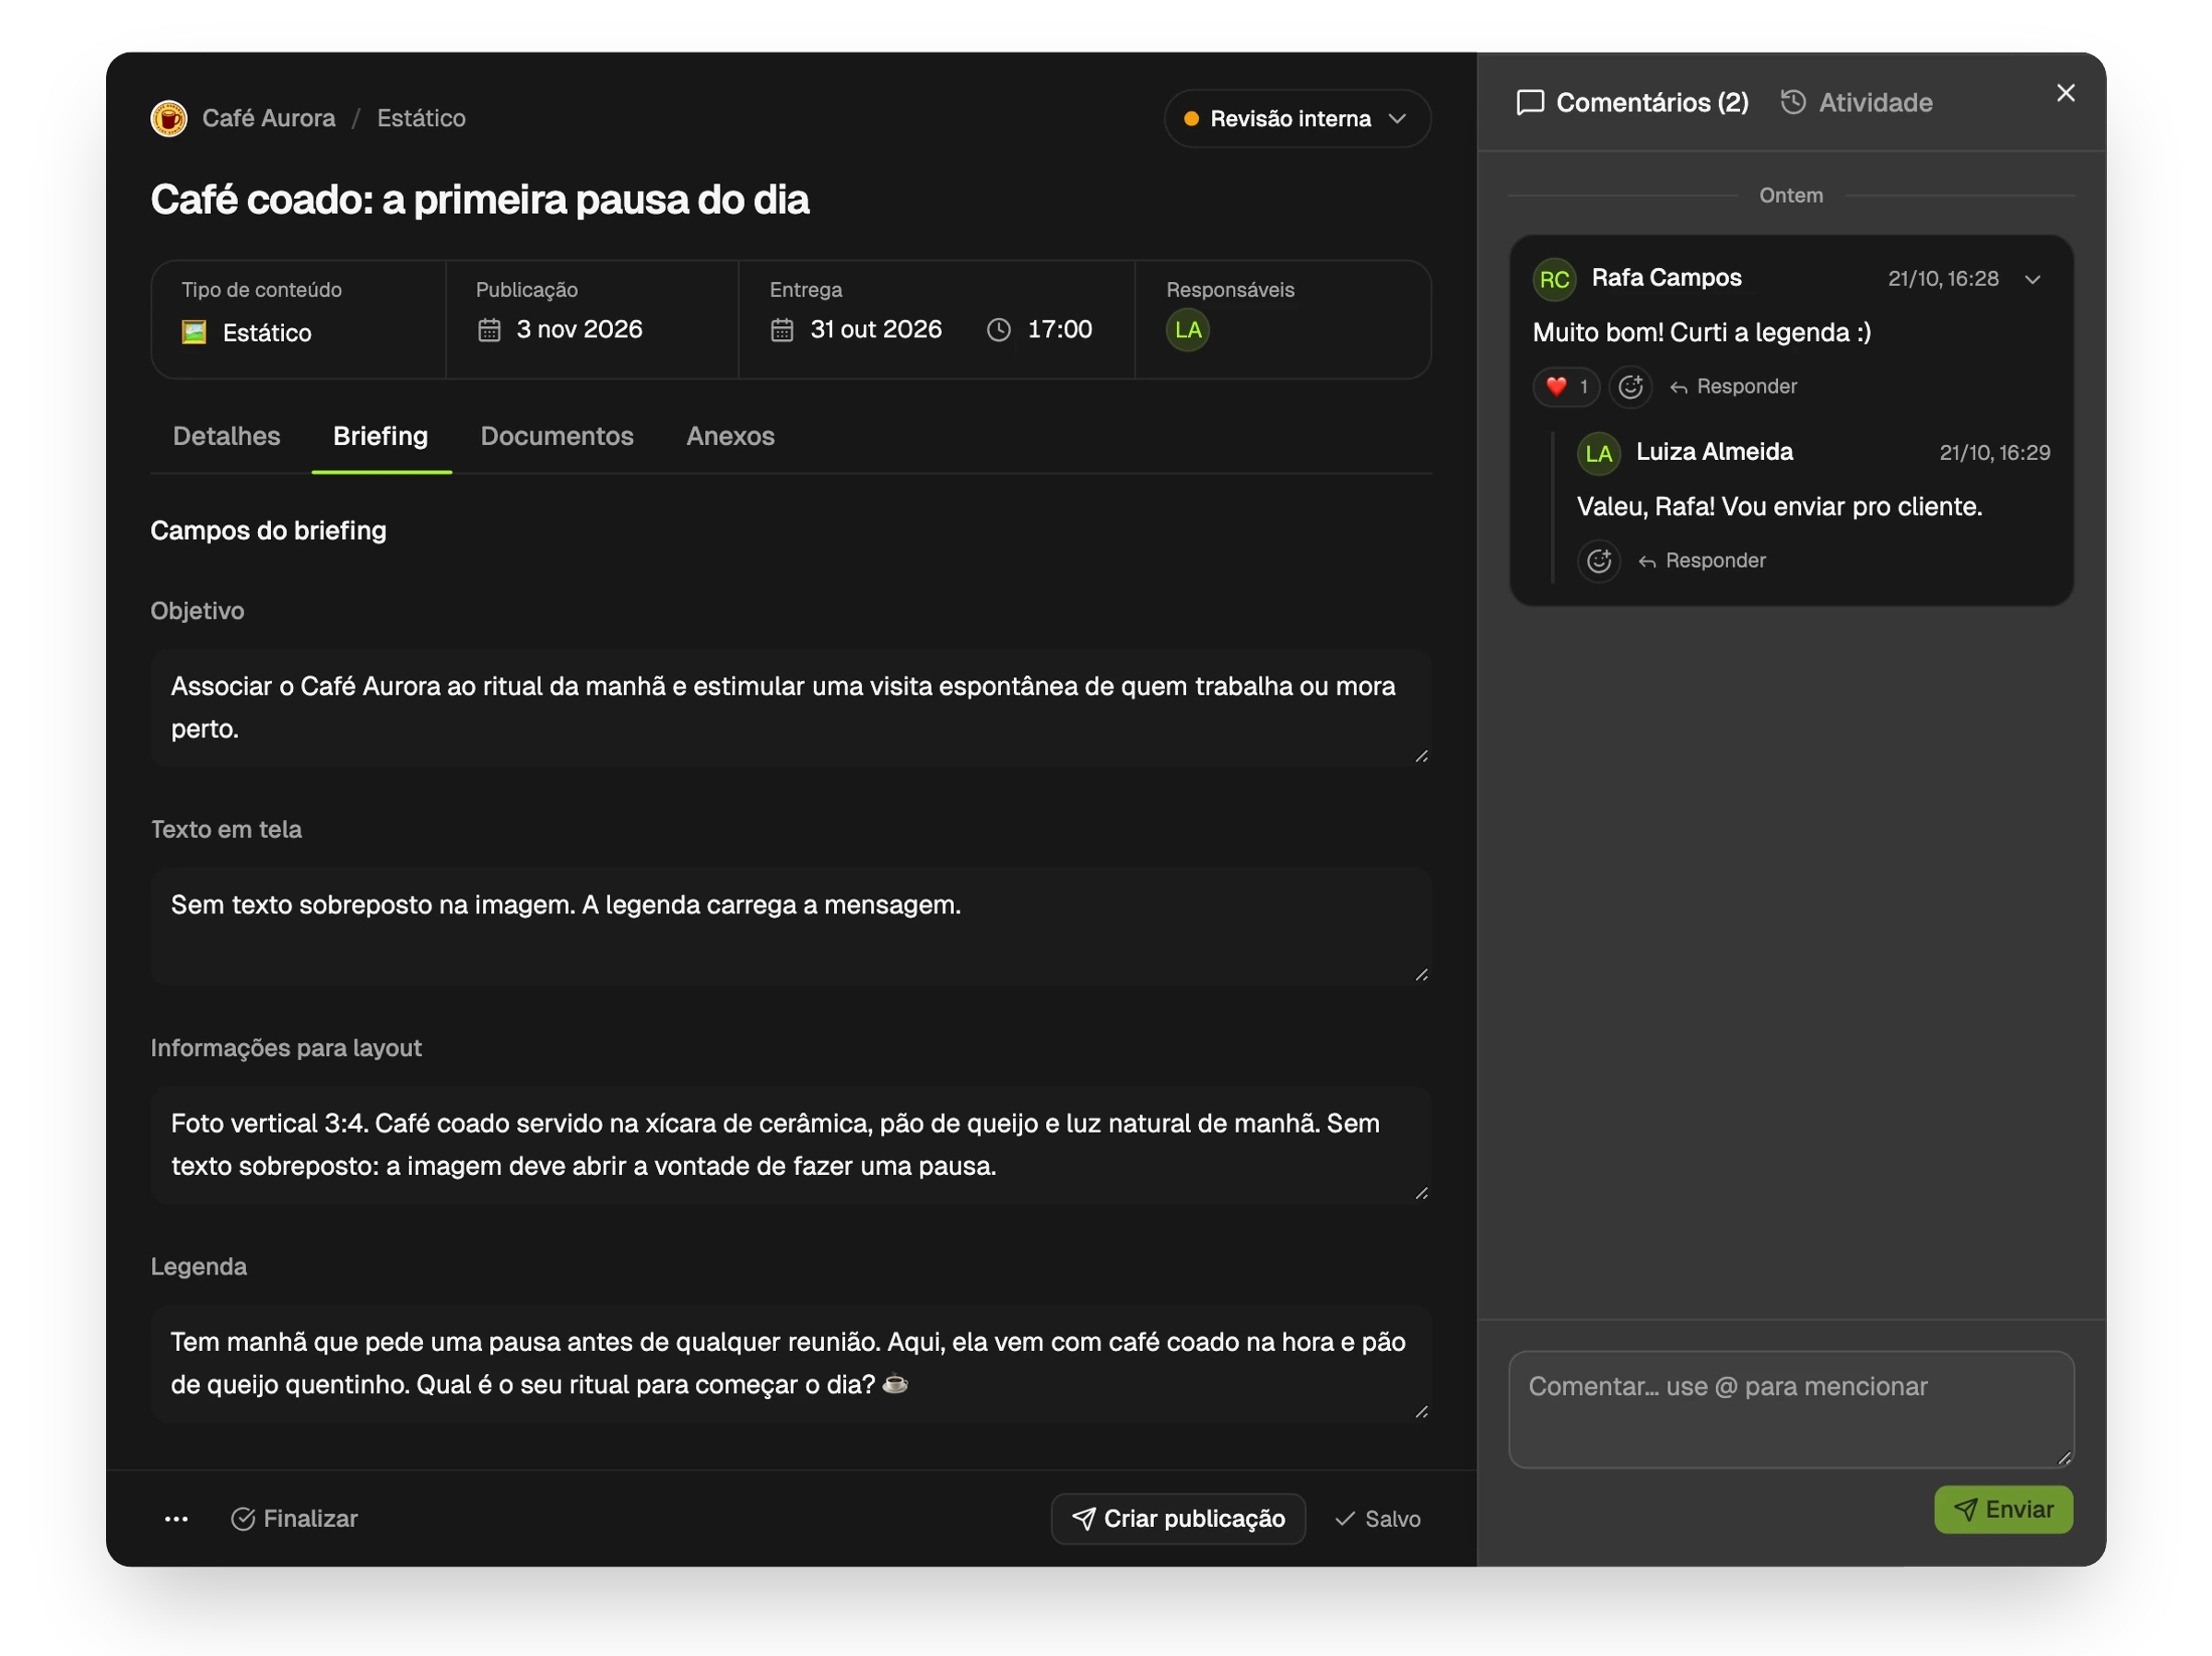This screenshot has height=1656, width=2212.
Task: Send the comment with Enviar button
Action: pos(2003,1509)
